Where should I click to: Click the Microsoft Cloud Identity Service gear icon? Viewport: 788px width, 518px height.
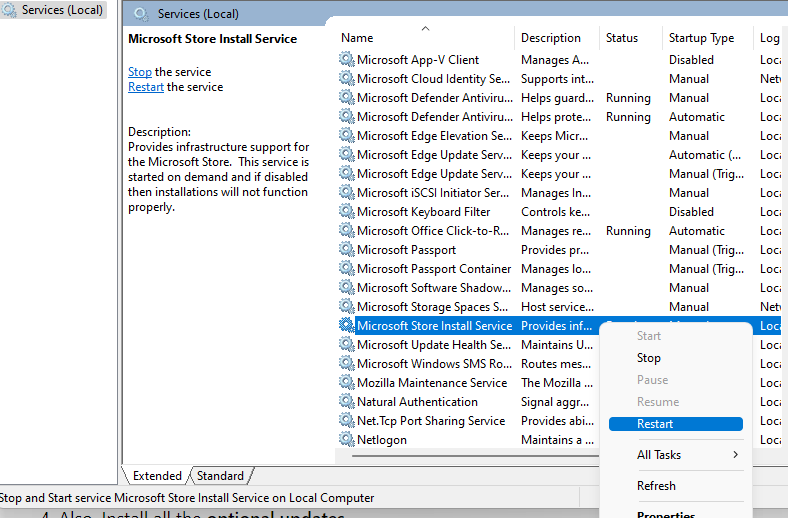(x=346, y=78)
